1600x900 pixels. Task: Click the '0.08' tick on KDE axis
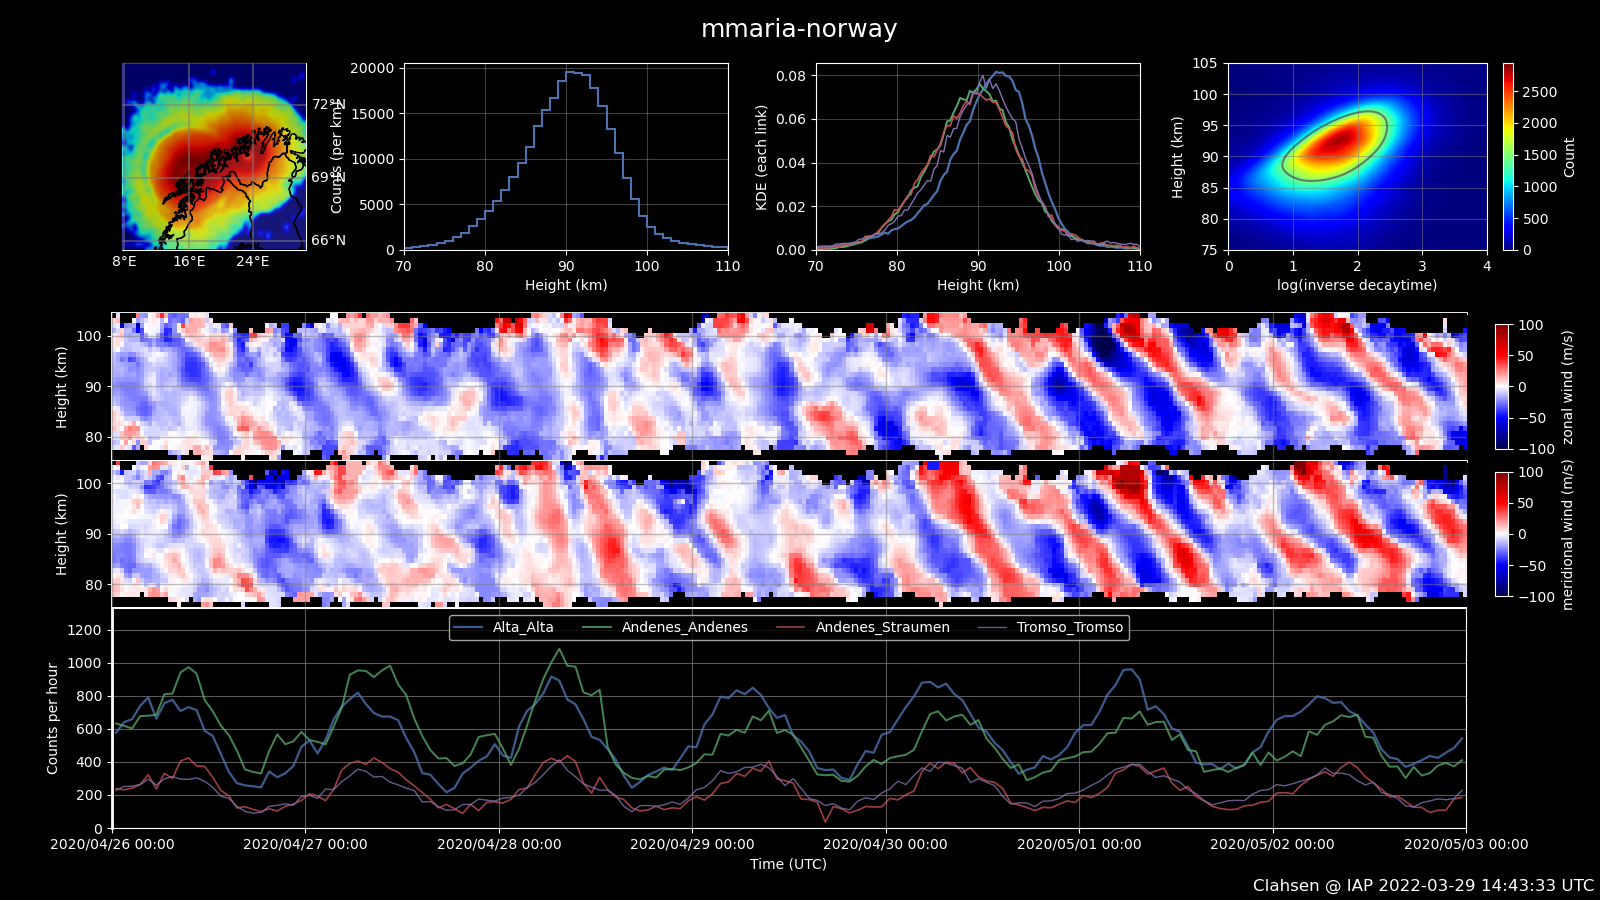pyautogui.click(x=791, y=76)
